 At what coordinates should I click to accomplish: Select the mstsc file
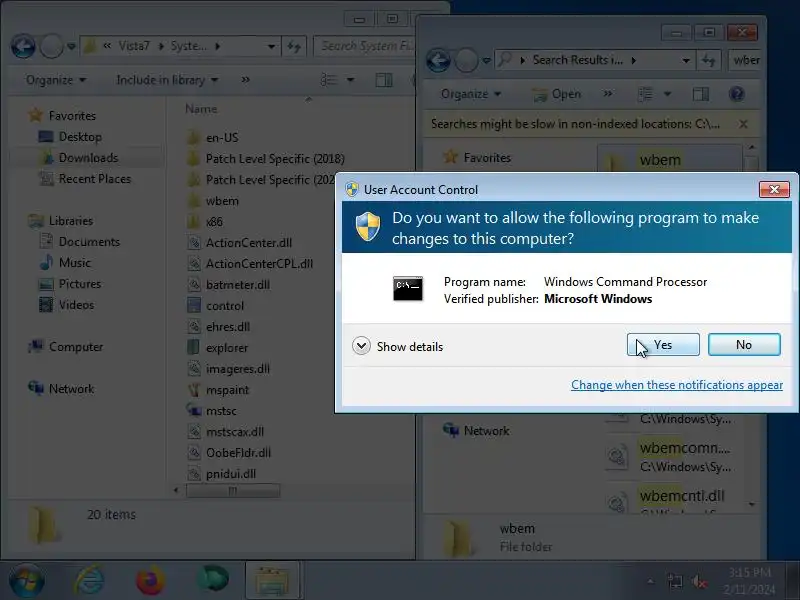212,411
